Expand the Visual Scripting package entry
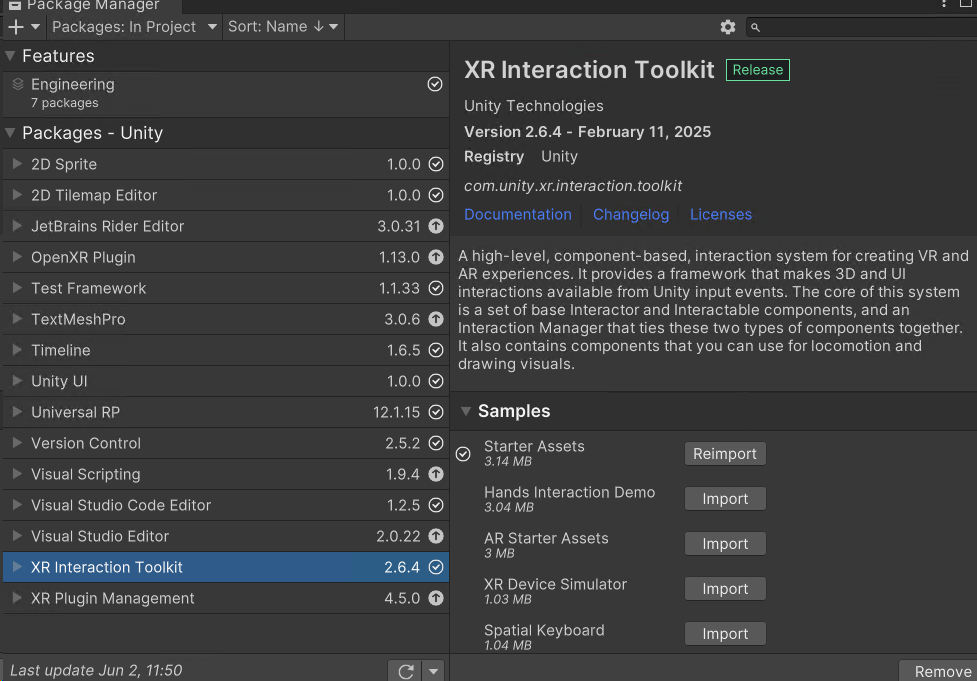 tap(17, 474)
